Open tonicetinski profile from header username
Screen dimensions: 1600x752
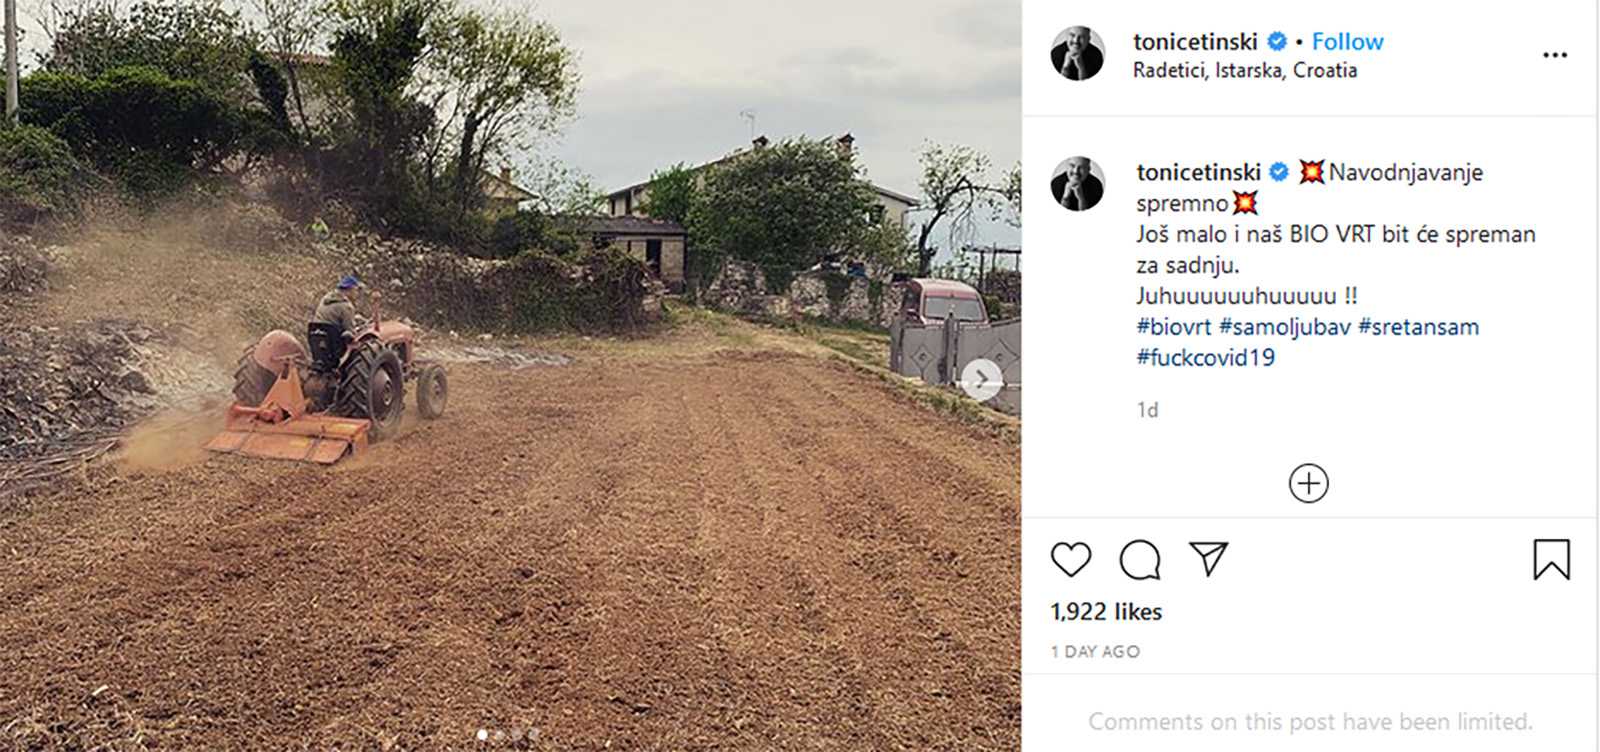[x=1195, y=41]
